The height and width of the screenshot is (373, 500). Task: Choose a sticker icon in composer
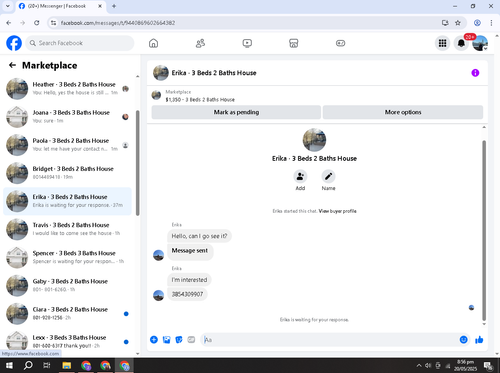pyautogui.click(x=179, y=340)
